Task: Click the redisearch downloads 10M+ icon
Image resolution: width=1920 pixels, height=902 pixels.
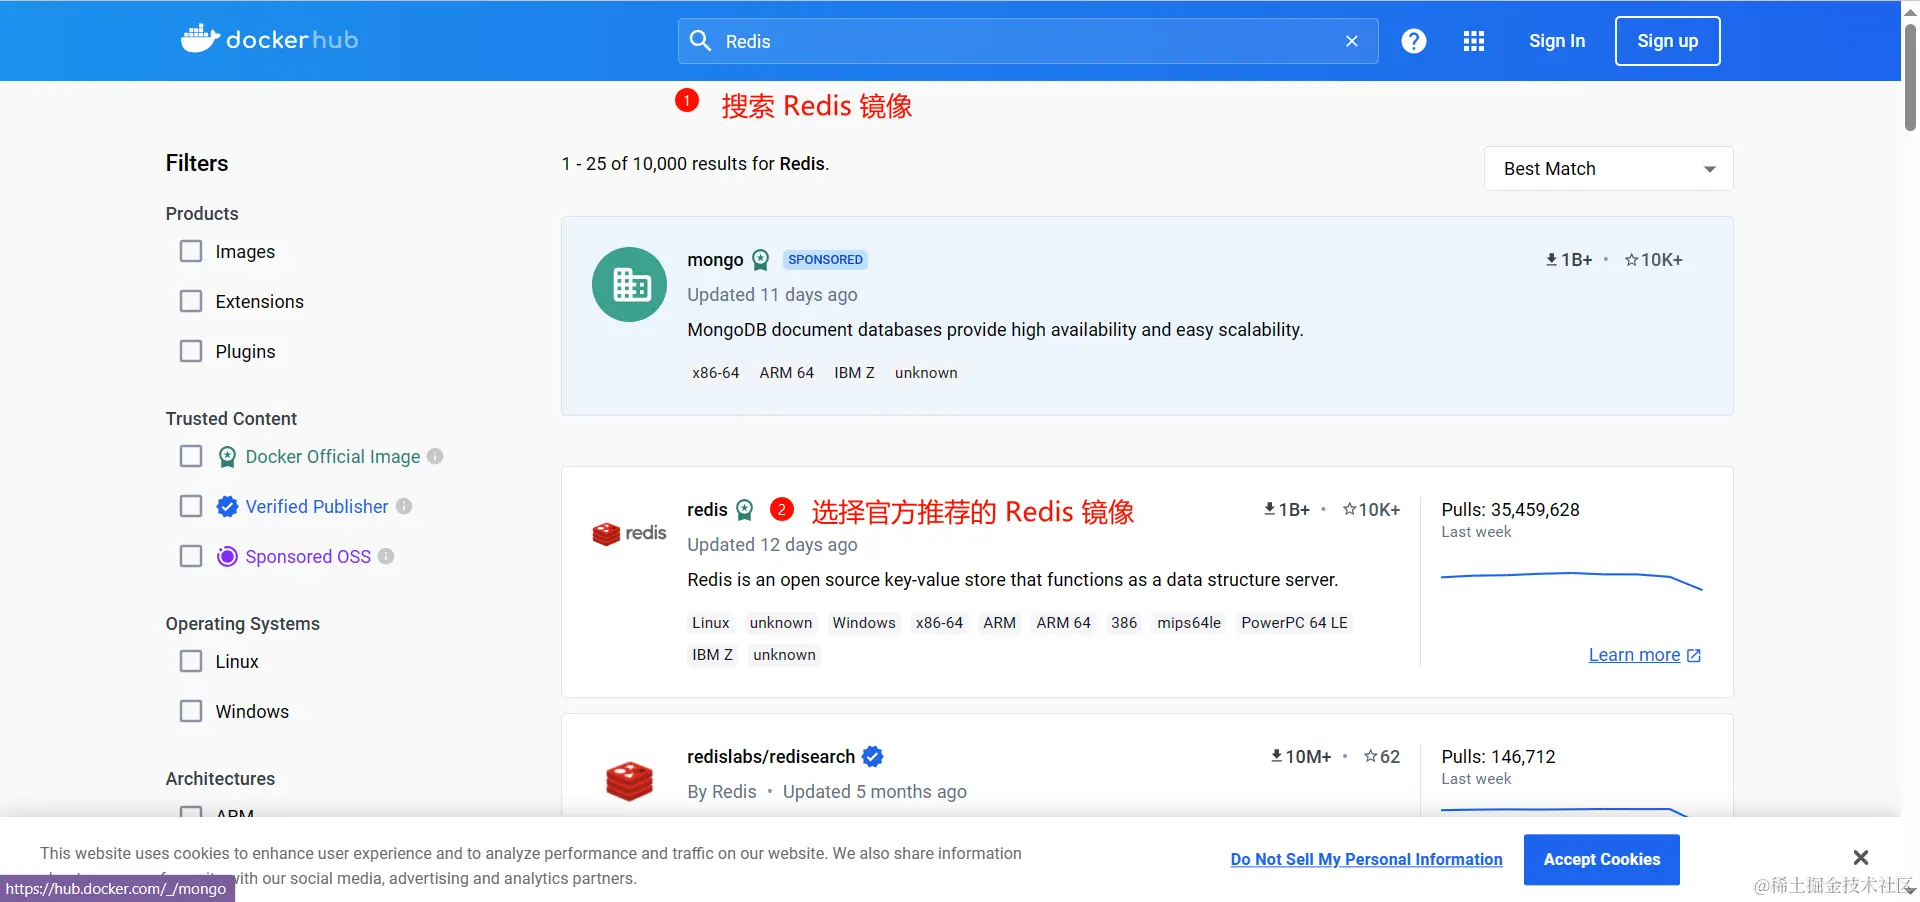Action: coord(1277,756)
